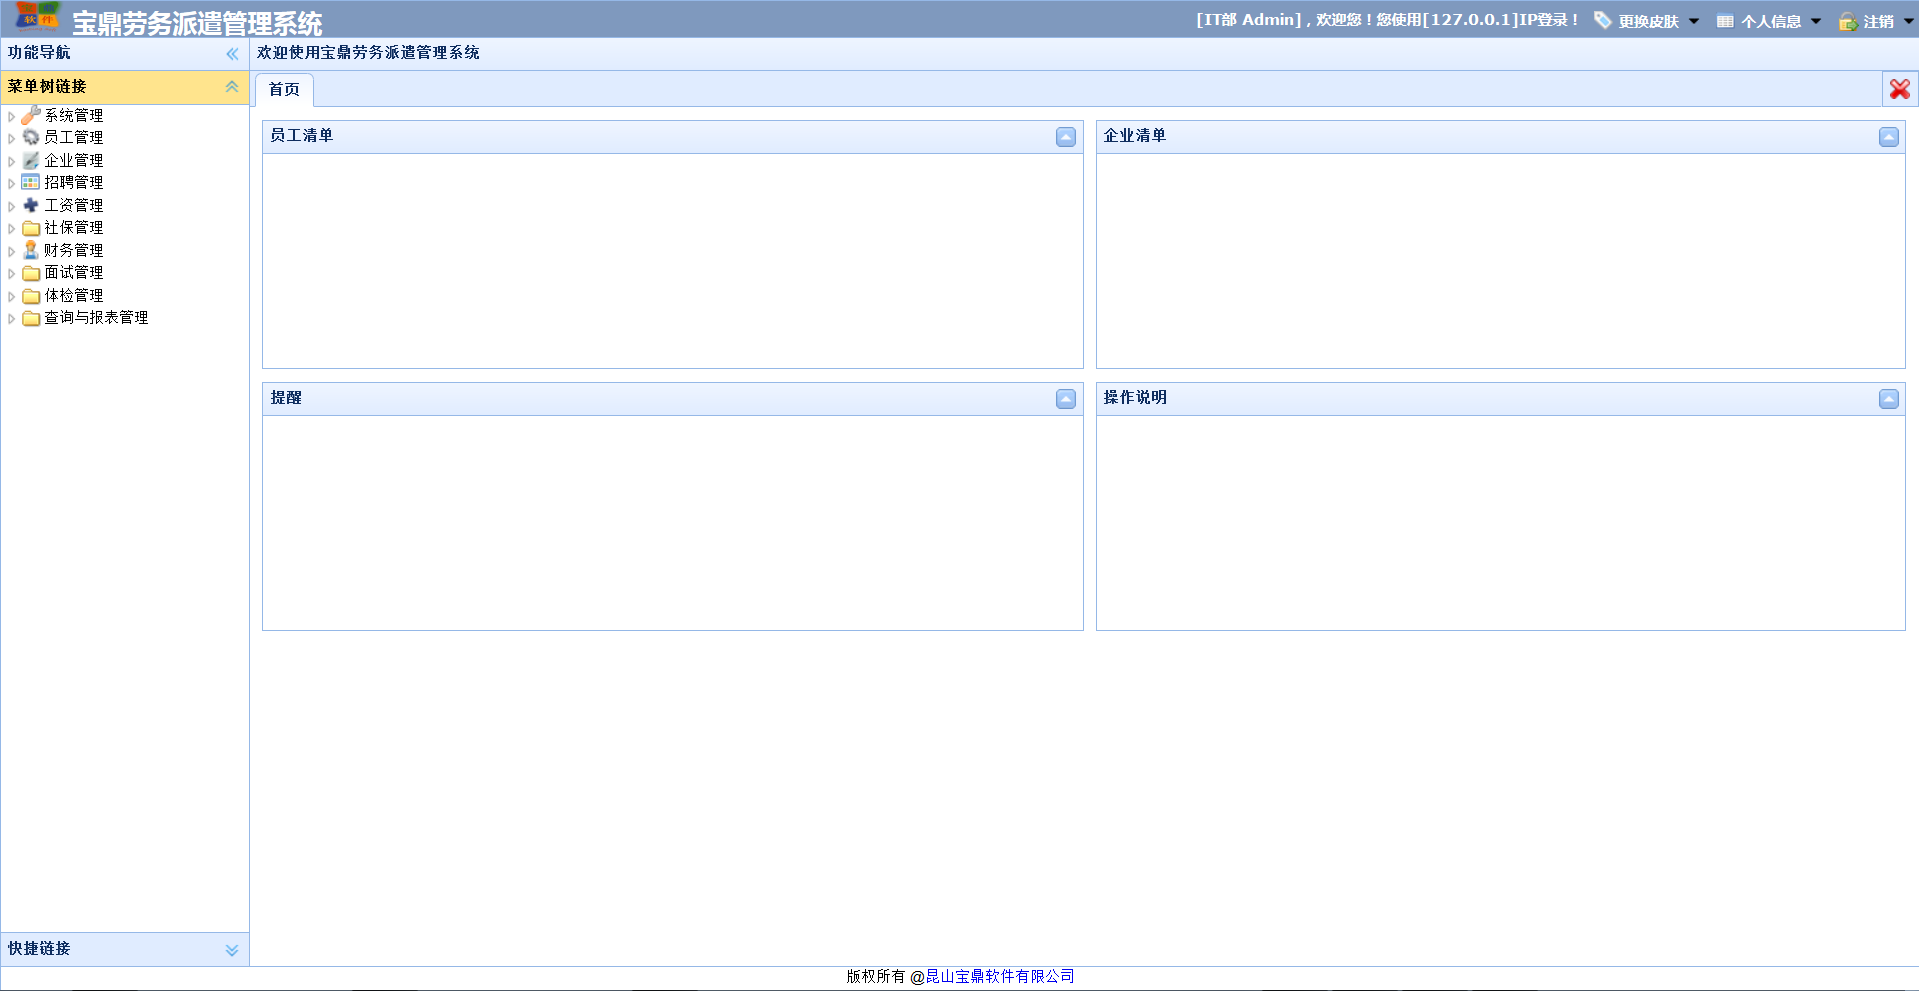This screenshot has height=991, width=1919.
Task: Click the 工资管理 plus icon
Action: (x=31, y=205)
